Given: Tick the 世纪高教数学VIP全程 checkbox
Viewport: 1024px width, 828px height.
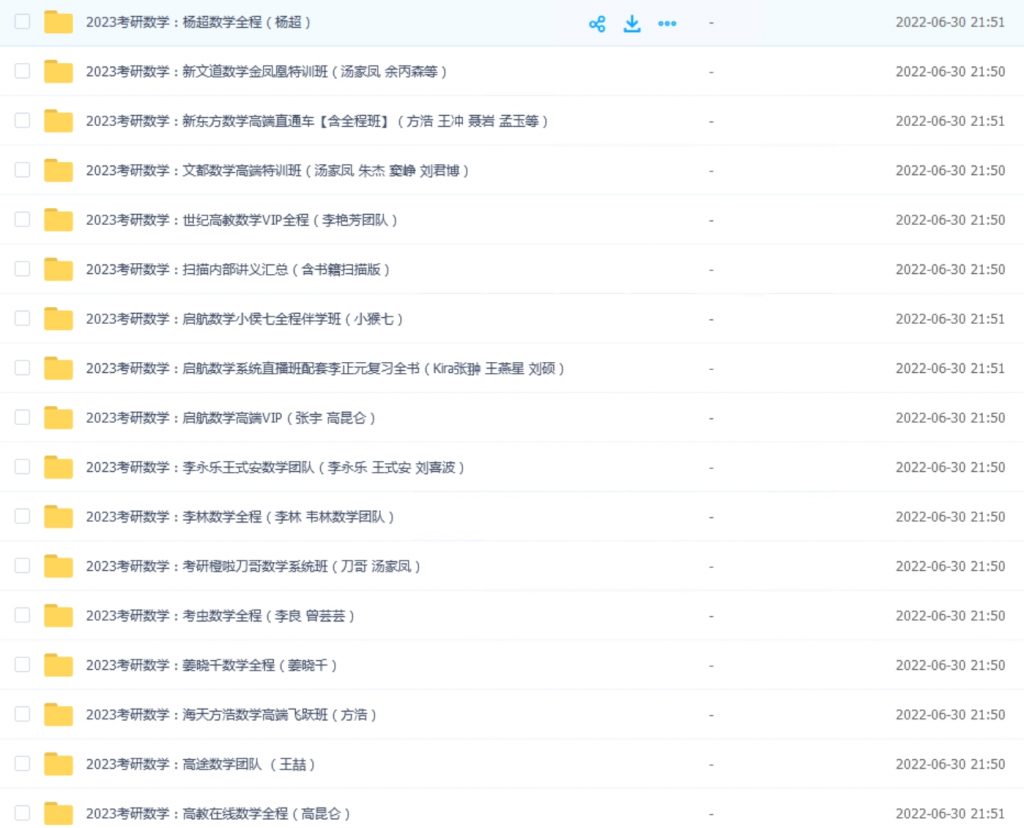Looking at the screenshot, I should [22, 219].
